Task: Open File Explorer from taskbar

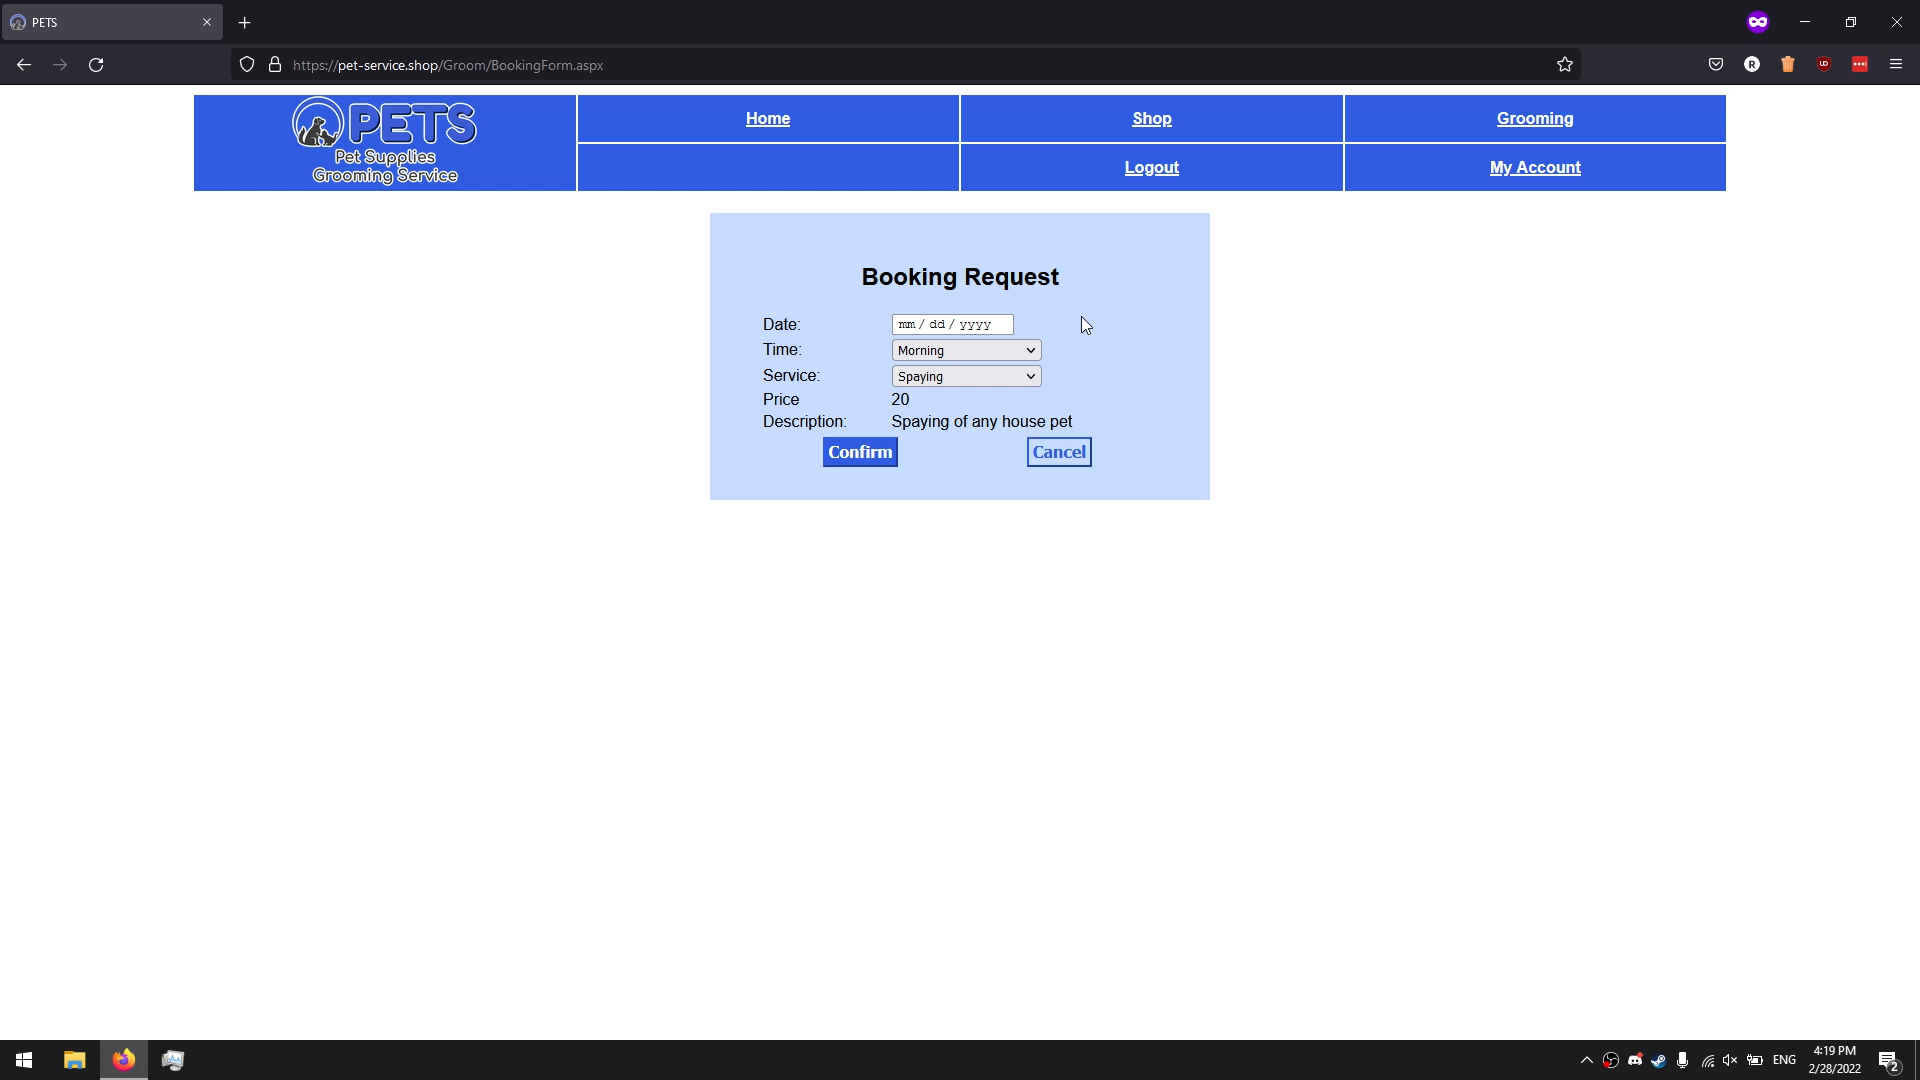Action: click(74, 1060)
